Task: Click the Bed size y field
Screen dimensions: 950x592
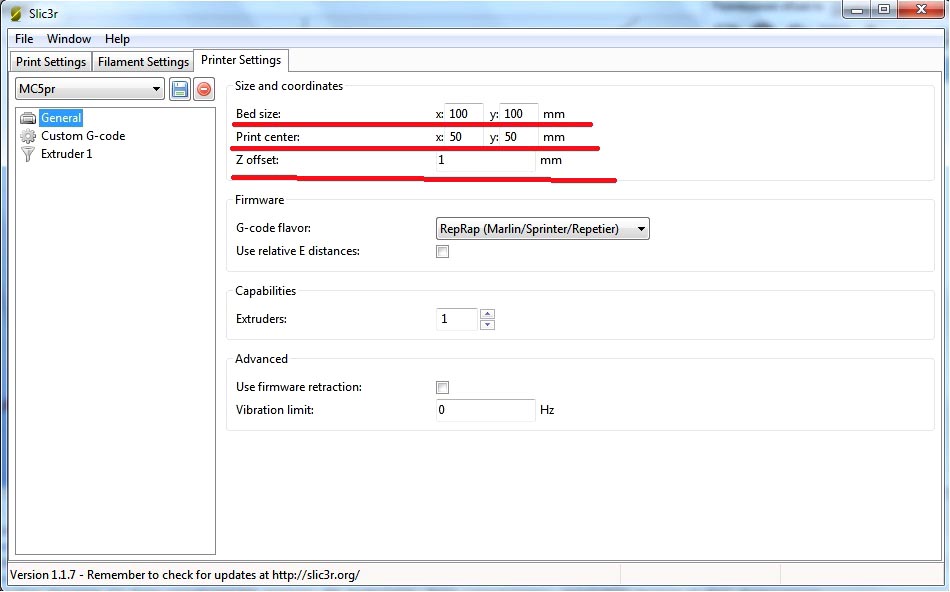Action: pyautogui.click(x=519, y=114)
